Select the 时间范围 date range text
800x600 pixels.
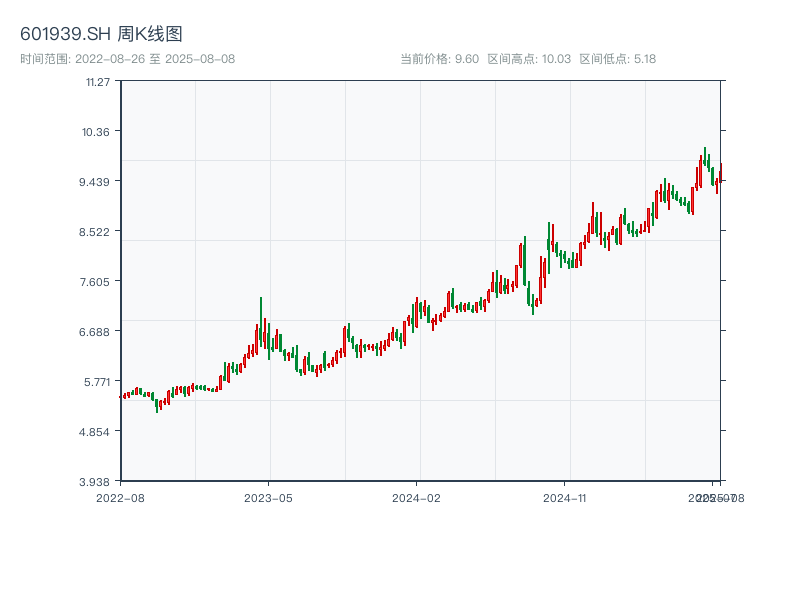coord(127,59)
